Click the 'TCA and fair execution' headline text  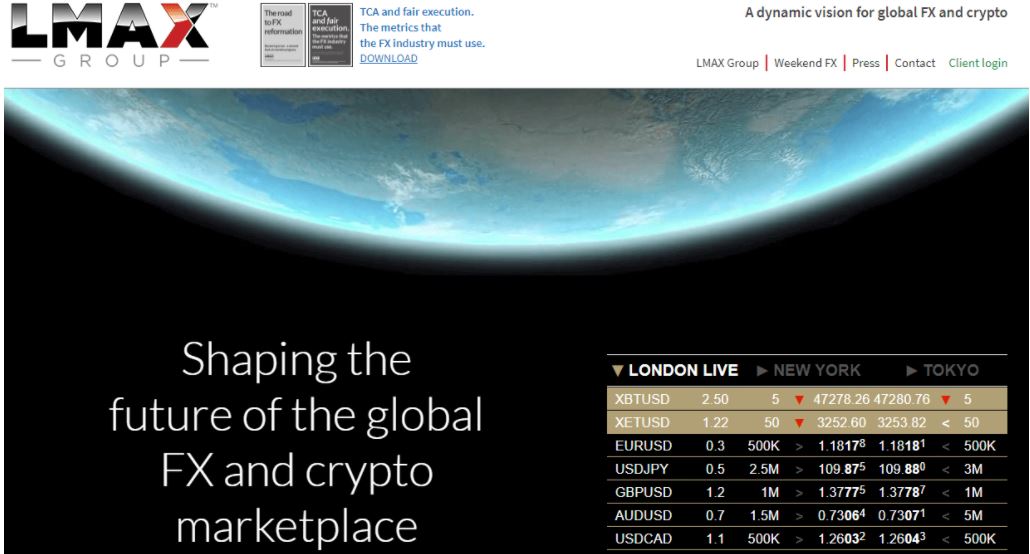(416, 12)
